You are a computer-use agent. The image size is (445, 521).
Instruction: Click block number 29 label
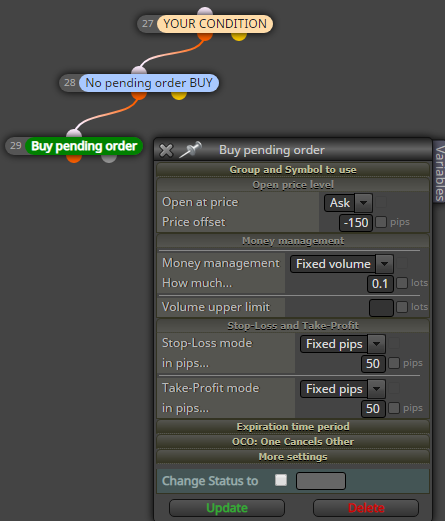[16, 146]
